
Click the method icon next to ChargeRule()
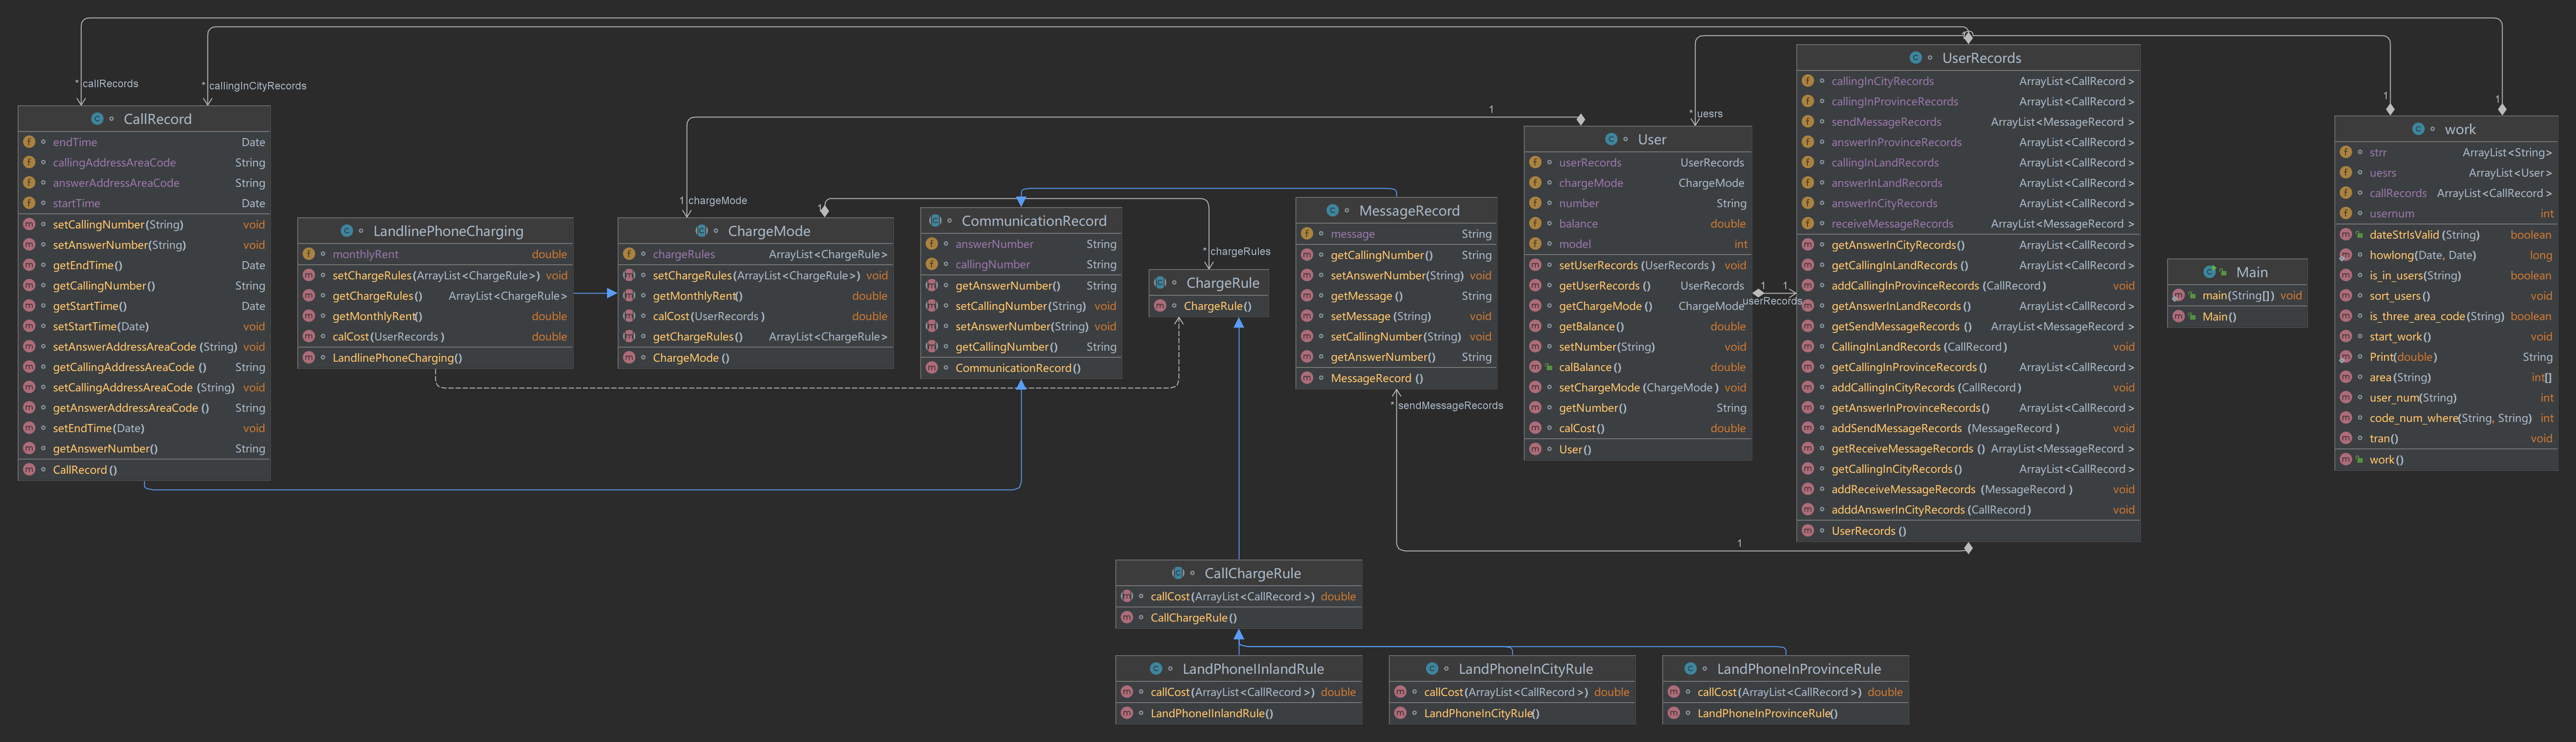[1160, 306]
